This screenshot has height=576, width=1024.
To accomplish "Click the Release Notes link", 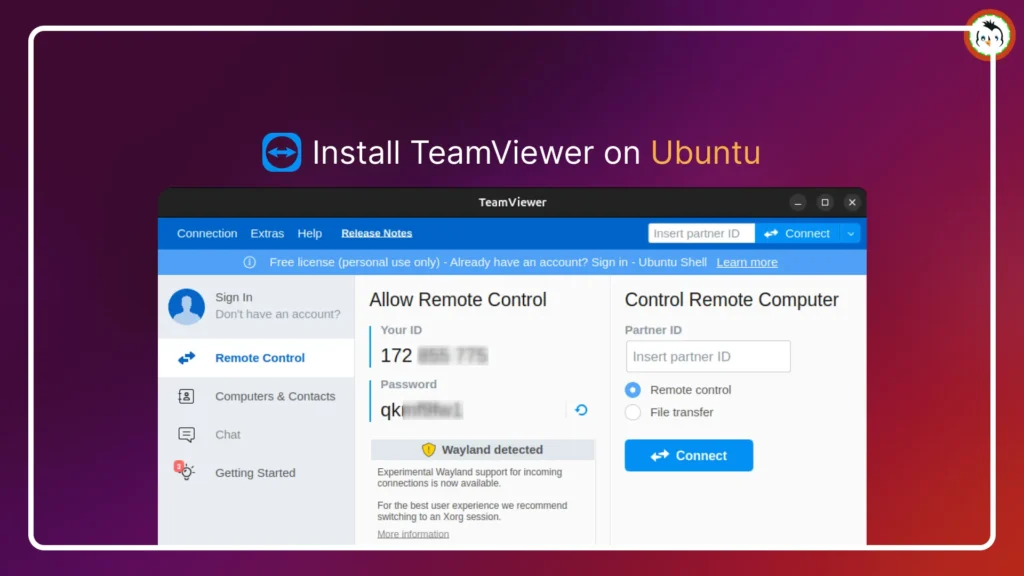I will click(377, 233).
